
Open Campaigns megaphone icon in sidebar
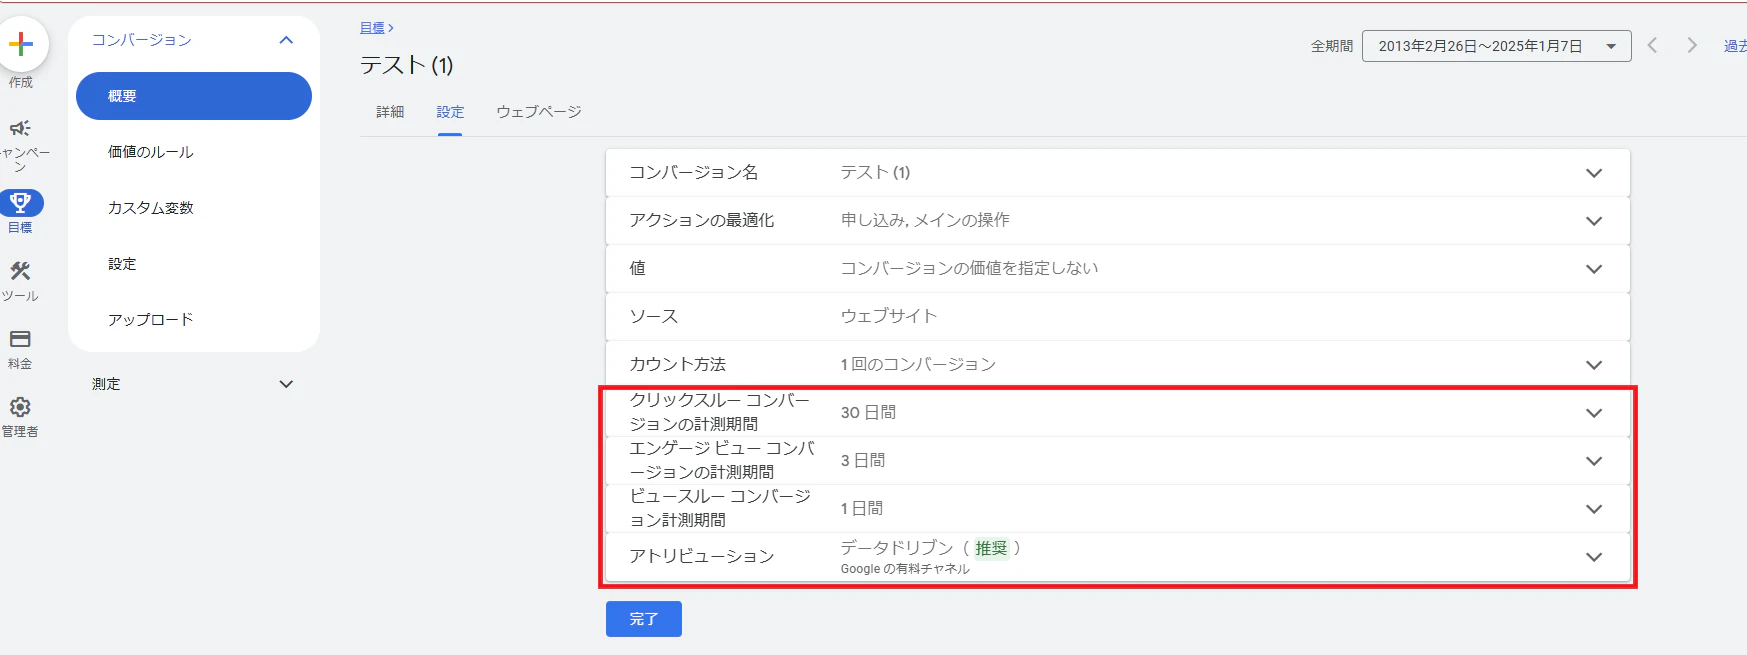click(x=20, y=128)
